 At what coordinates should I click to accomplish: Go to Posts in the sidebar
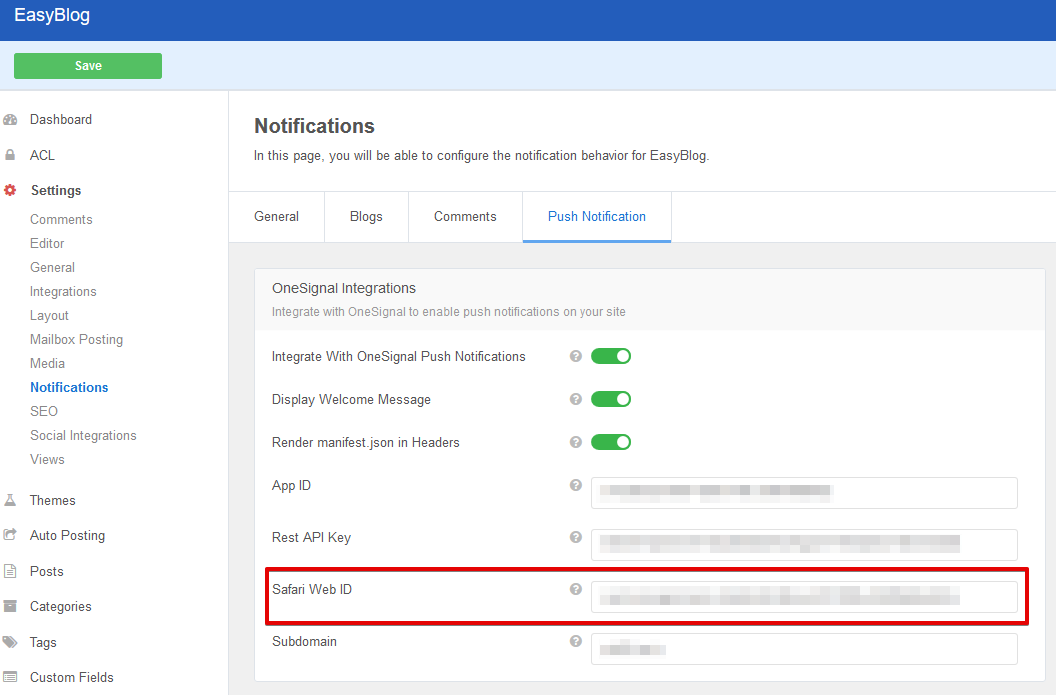(46, 571)
